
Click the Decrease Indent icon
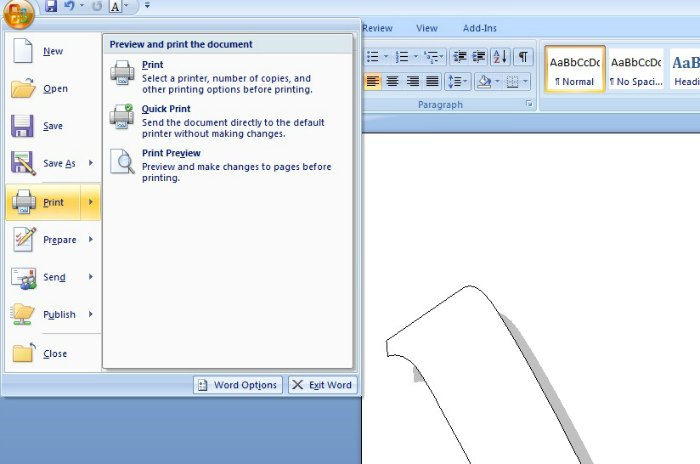459,57
